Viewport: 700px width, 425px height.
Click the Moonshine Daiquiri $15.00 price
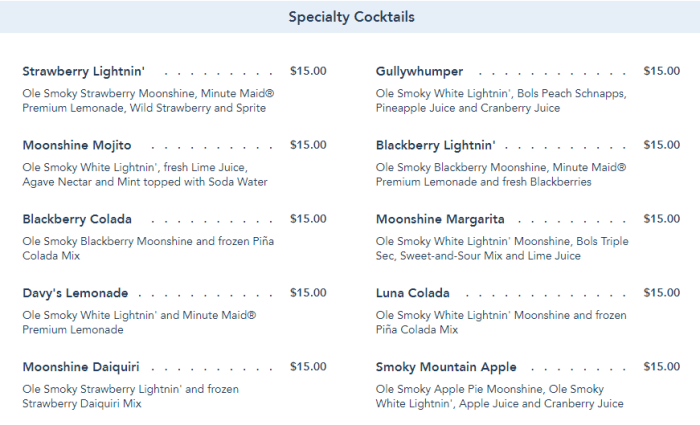coord(308,367)
